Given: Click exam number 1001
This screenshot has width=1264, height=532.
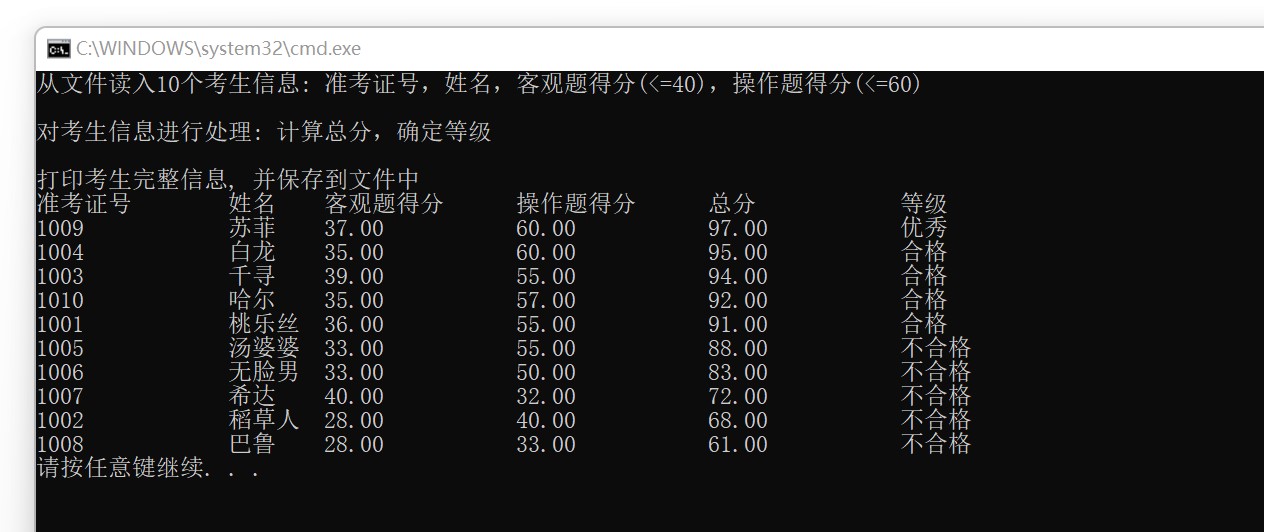Looking at the screenshot, I should click(60, 325).
